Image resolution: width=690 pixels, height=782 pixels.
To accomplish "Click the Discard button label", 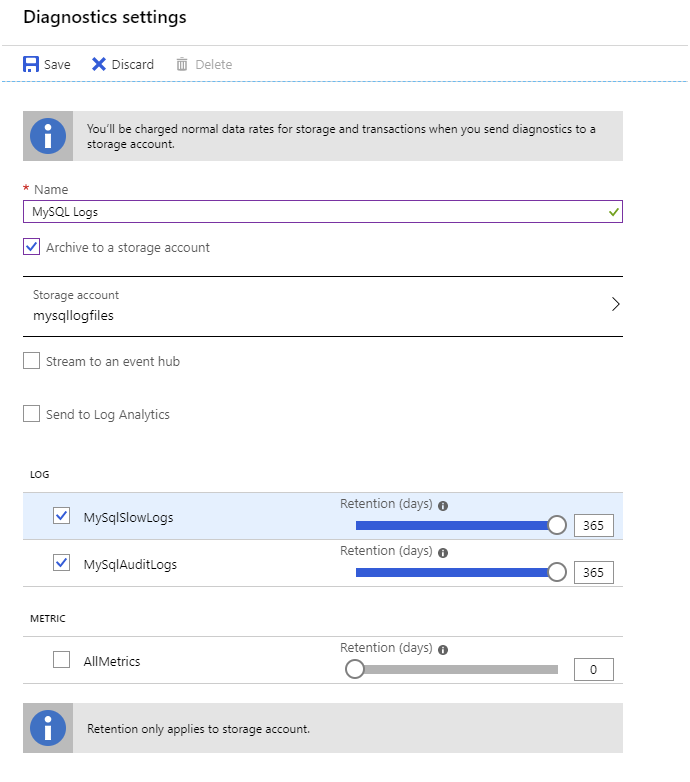I will (133, 65).
